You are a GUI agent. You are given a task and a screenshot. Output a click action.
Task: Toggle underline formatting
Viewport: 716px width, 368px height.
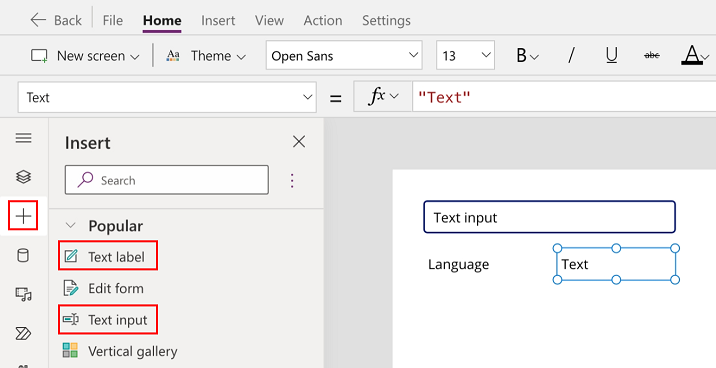pos(611,56)
